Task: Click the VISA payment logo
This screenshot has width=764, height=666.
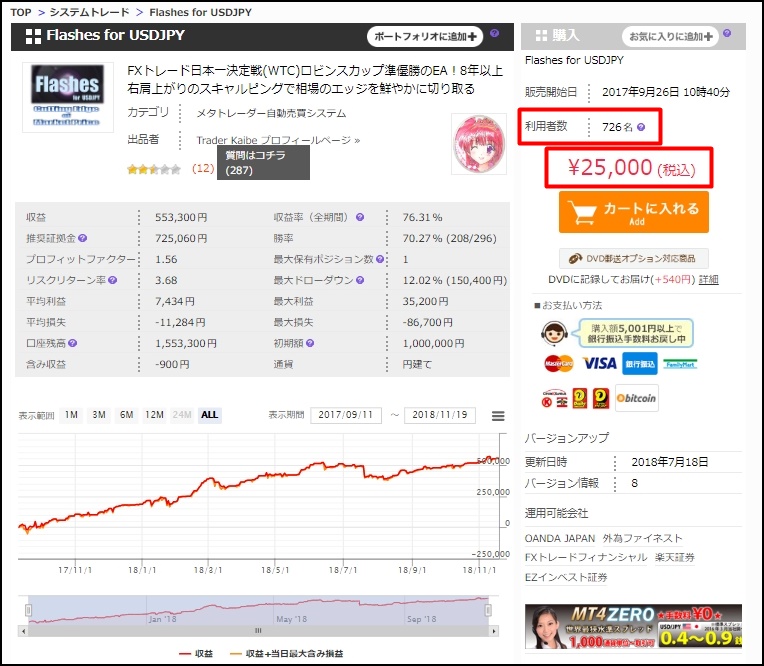Action: (599, 363)
